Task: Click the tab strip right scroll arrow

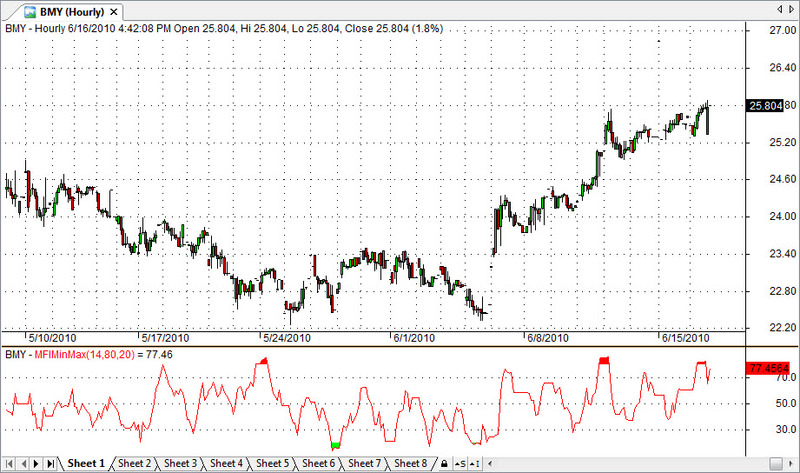Action: point(791,9)
